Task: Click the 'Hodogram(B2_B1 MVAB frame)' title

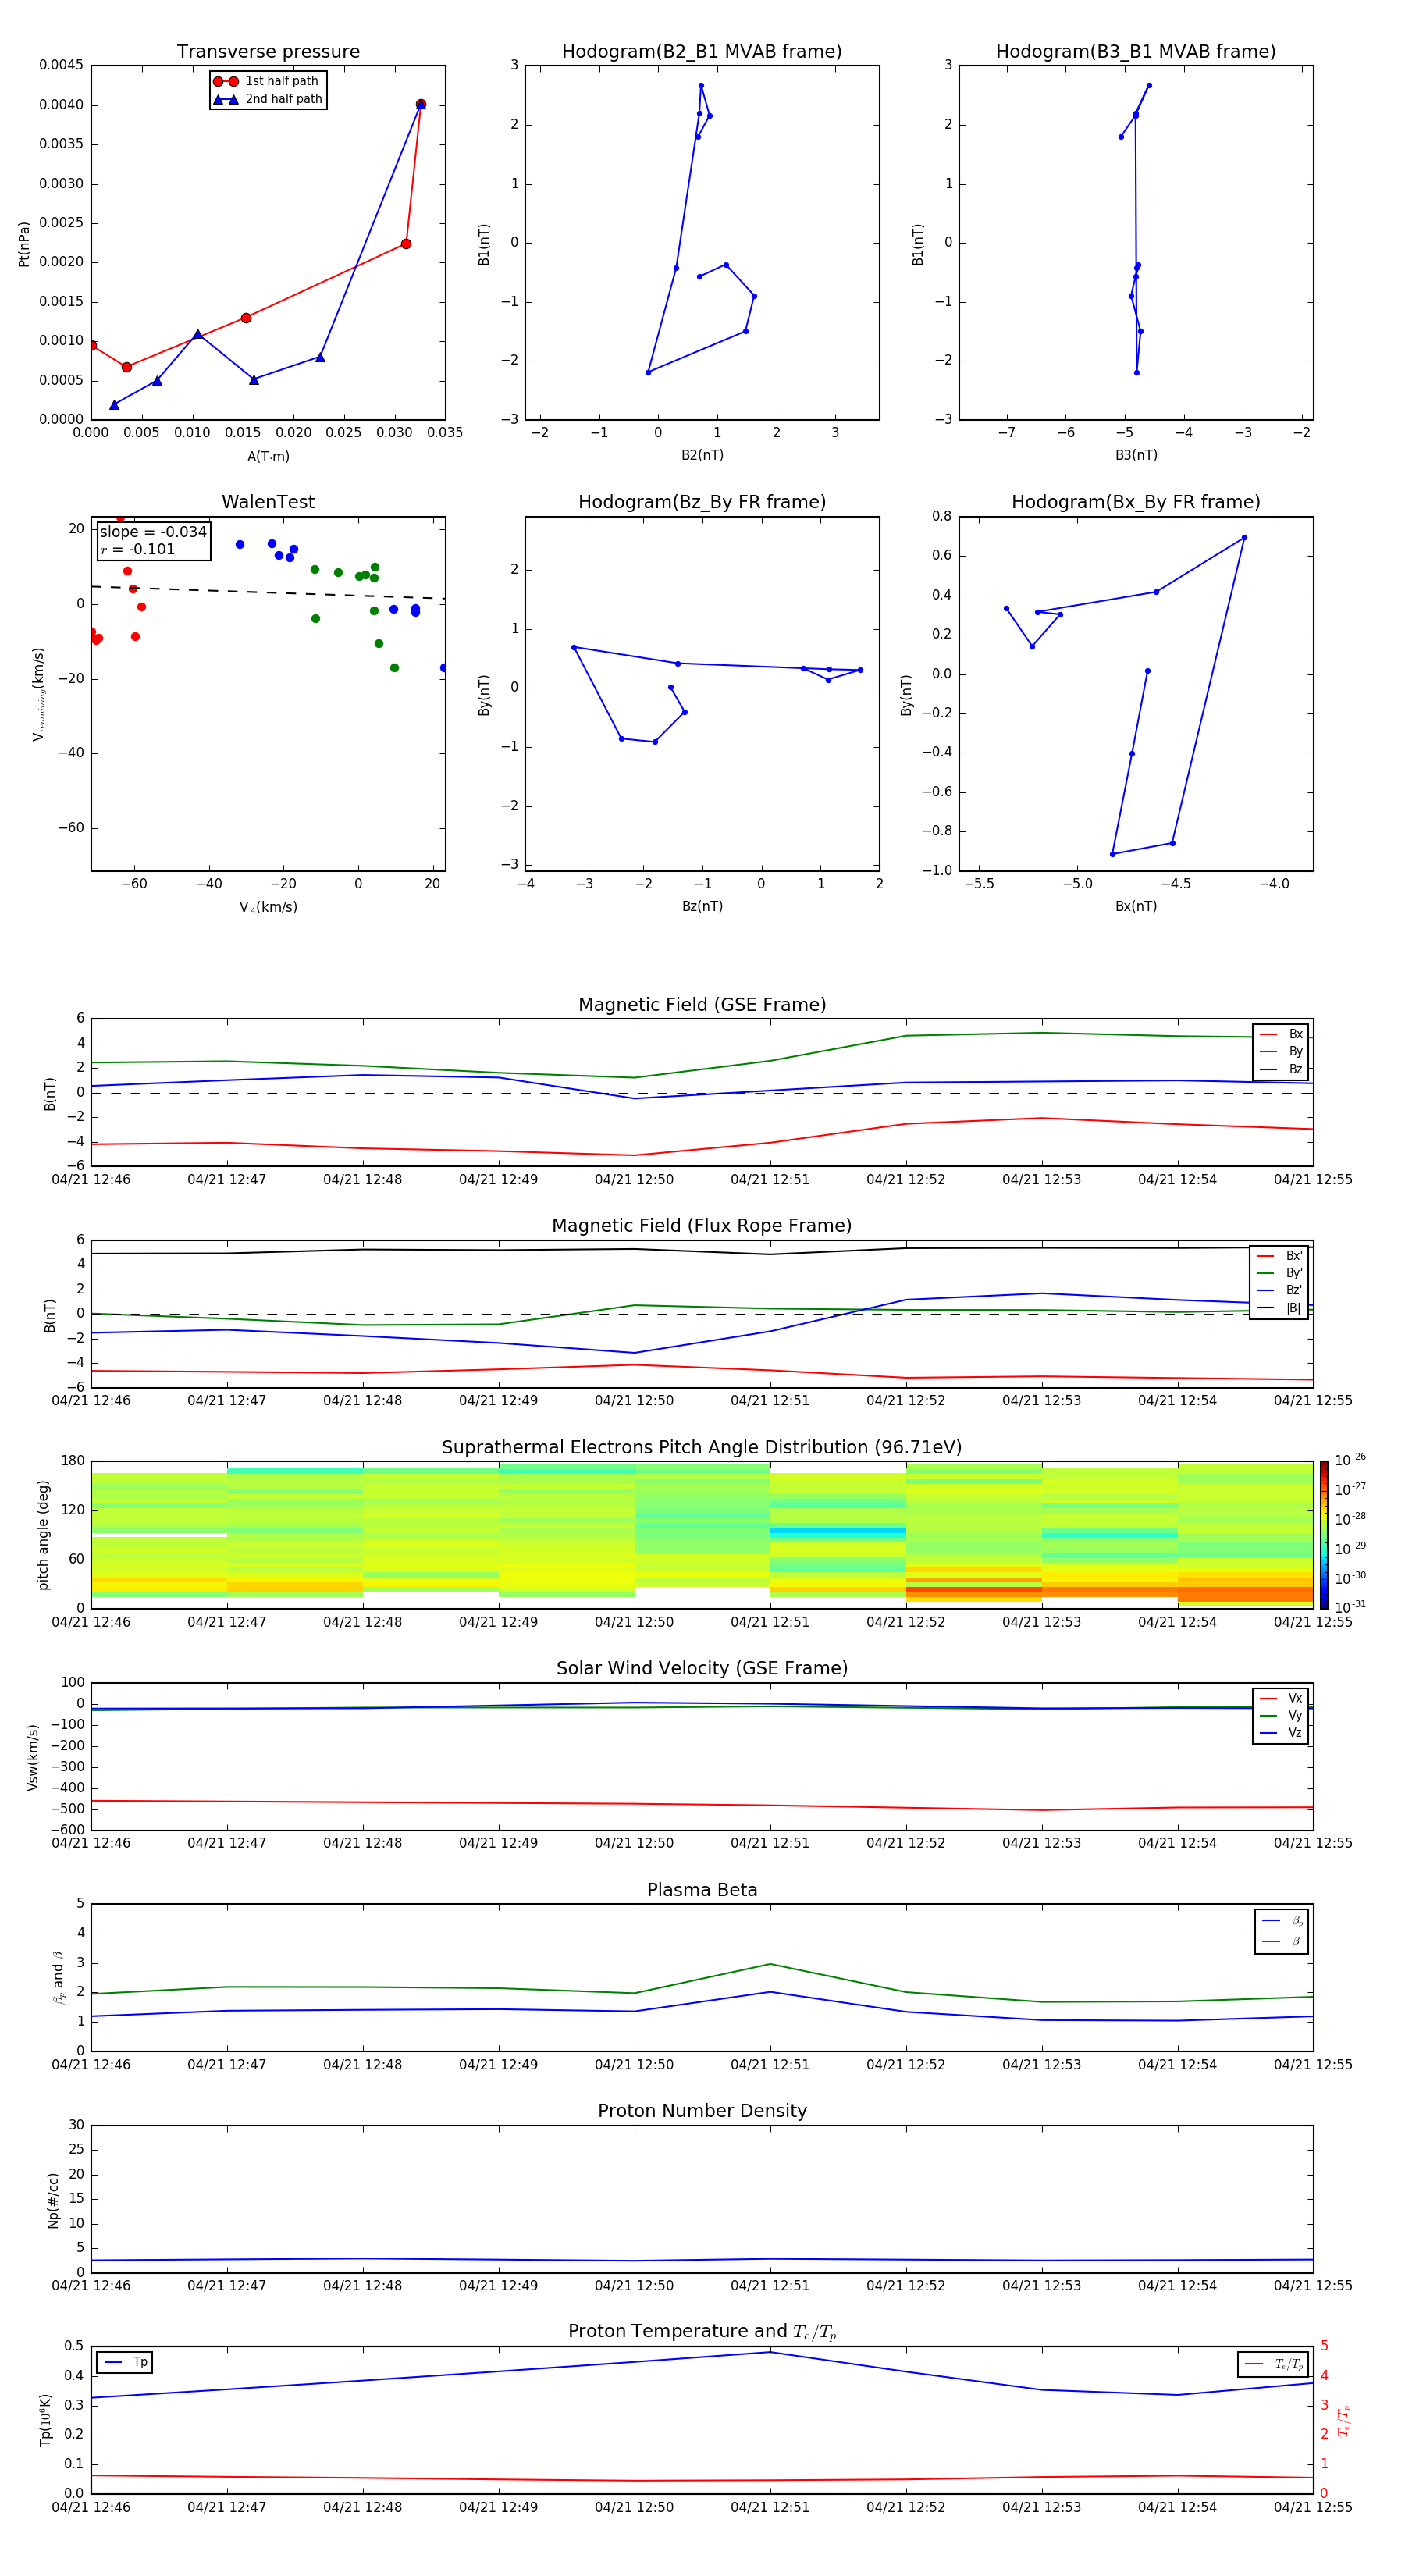Action: coord(702,52)
